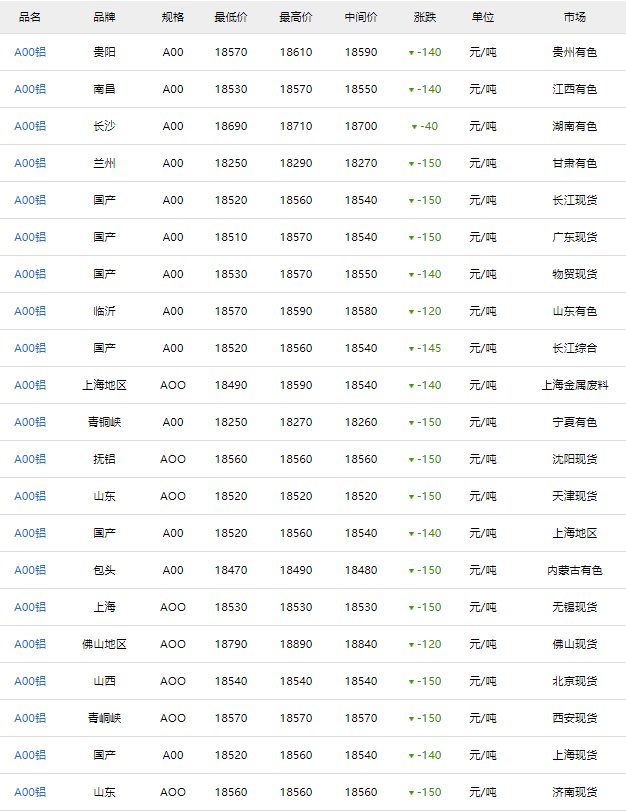This screenshot has height=811, width=626.
Task: Click the green down arrow in the 长沙 row
Action: pyautogui.click(x=415, y=127)
